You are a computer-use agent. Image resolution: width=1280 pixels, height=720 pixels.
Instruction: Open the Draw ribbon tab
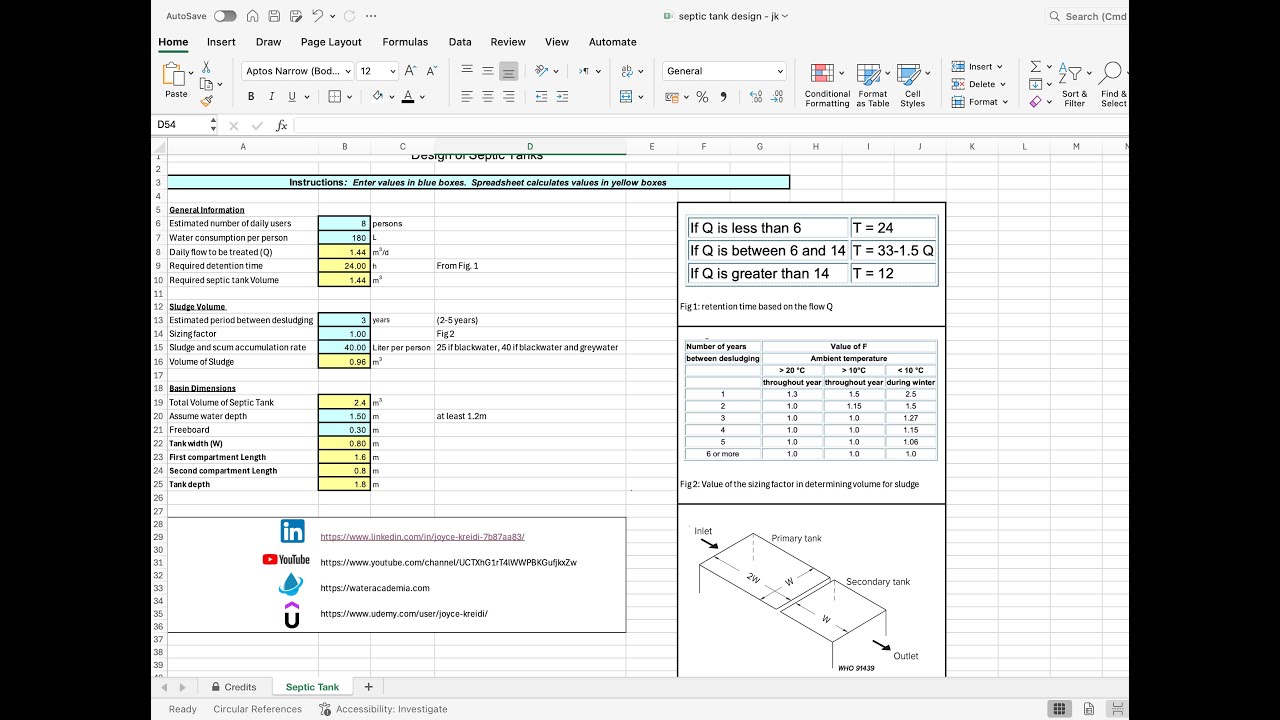click(x=268, y=42)
